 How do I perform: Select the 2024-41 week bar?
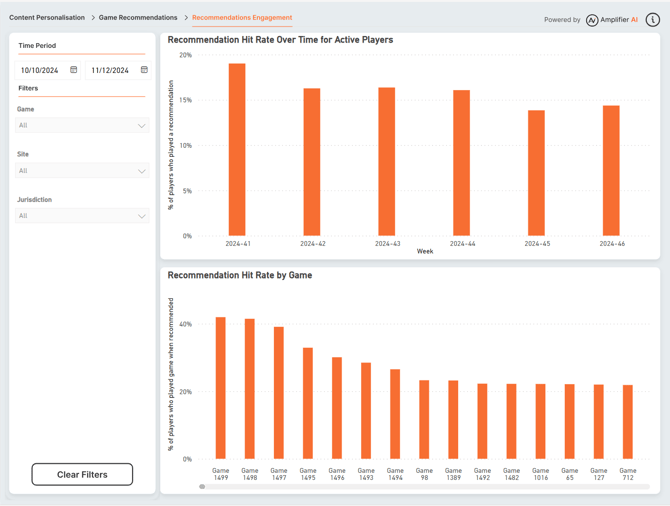[x=237, y=150]
